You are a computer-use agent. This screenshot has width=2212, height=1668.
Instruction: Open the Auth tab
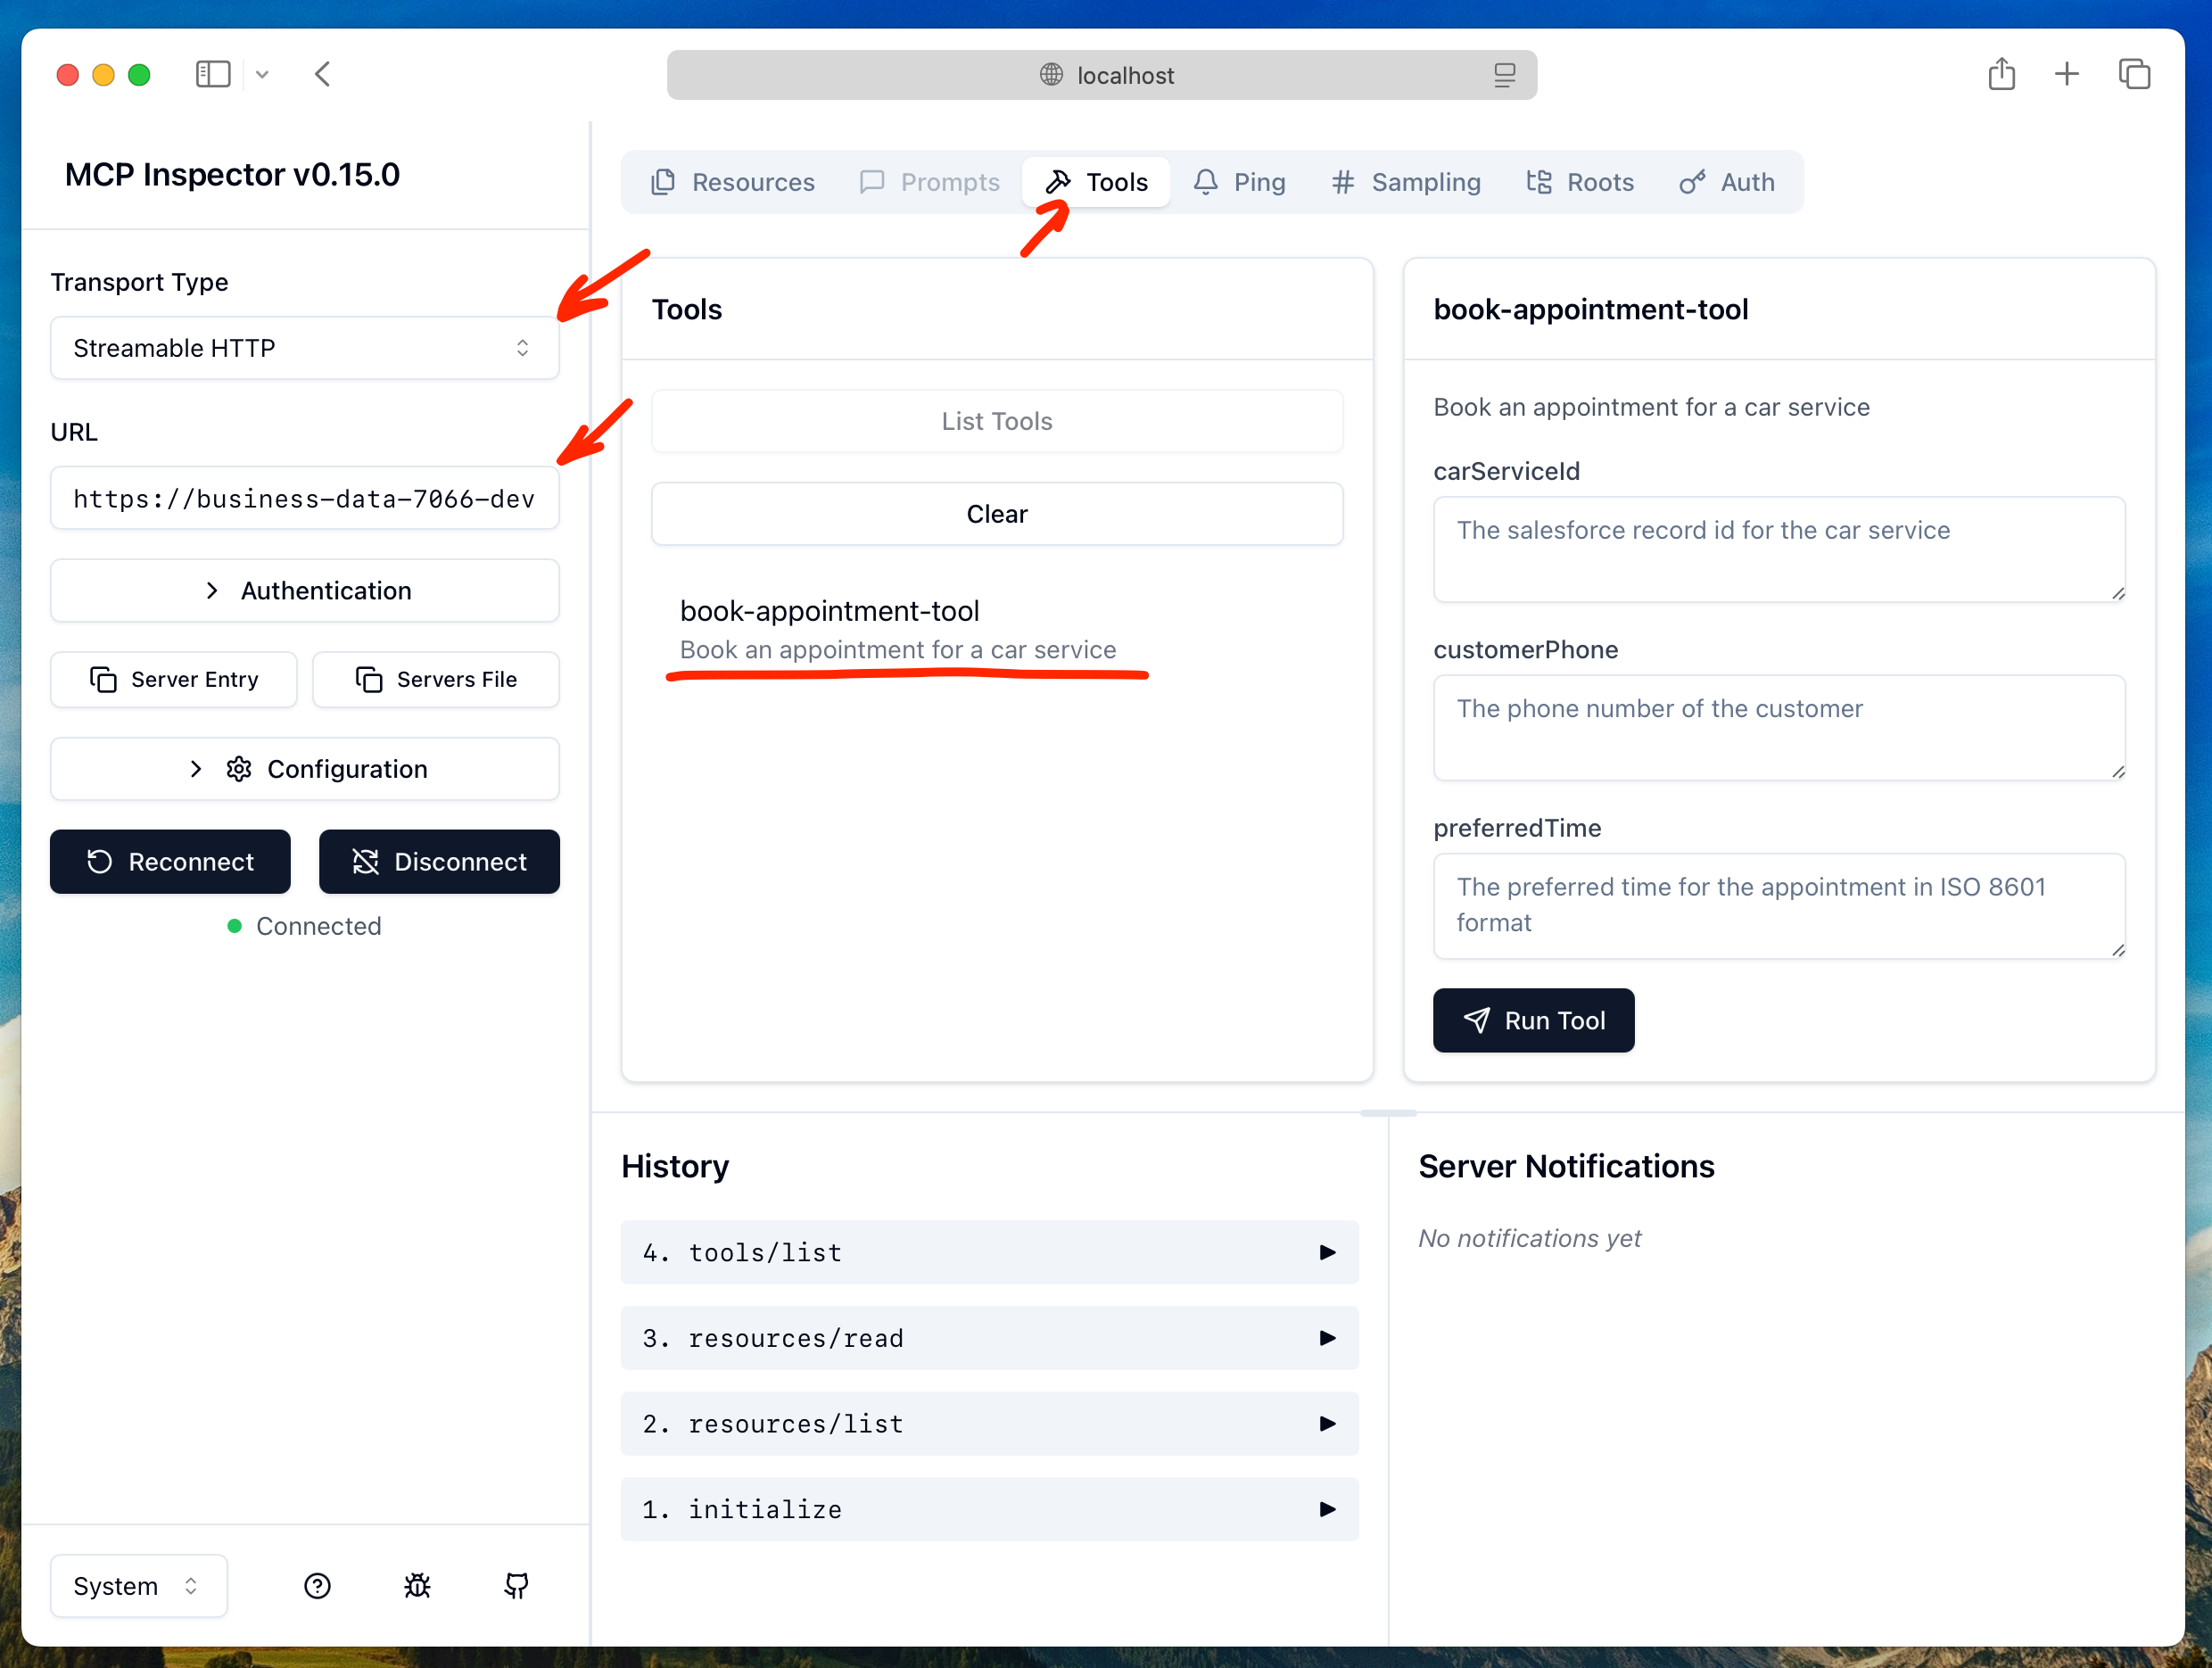click(x=1727, y=182)
